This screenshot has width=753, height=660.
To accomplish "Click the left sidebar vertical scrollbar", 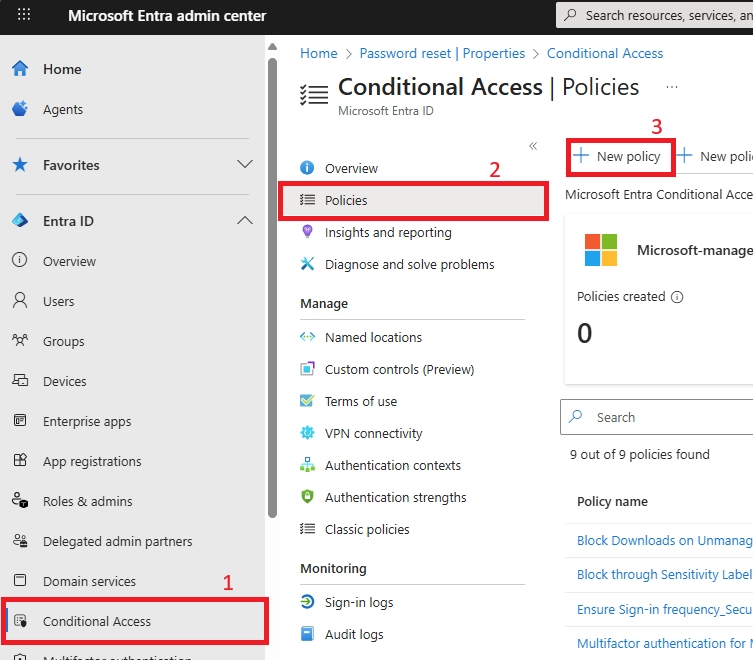I will 272,288.
